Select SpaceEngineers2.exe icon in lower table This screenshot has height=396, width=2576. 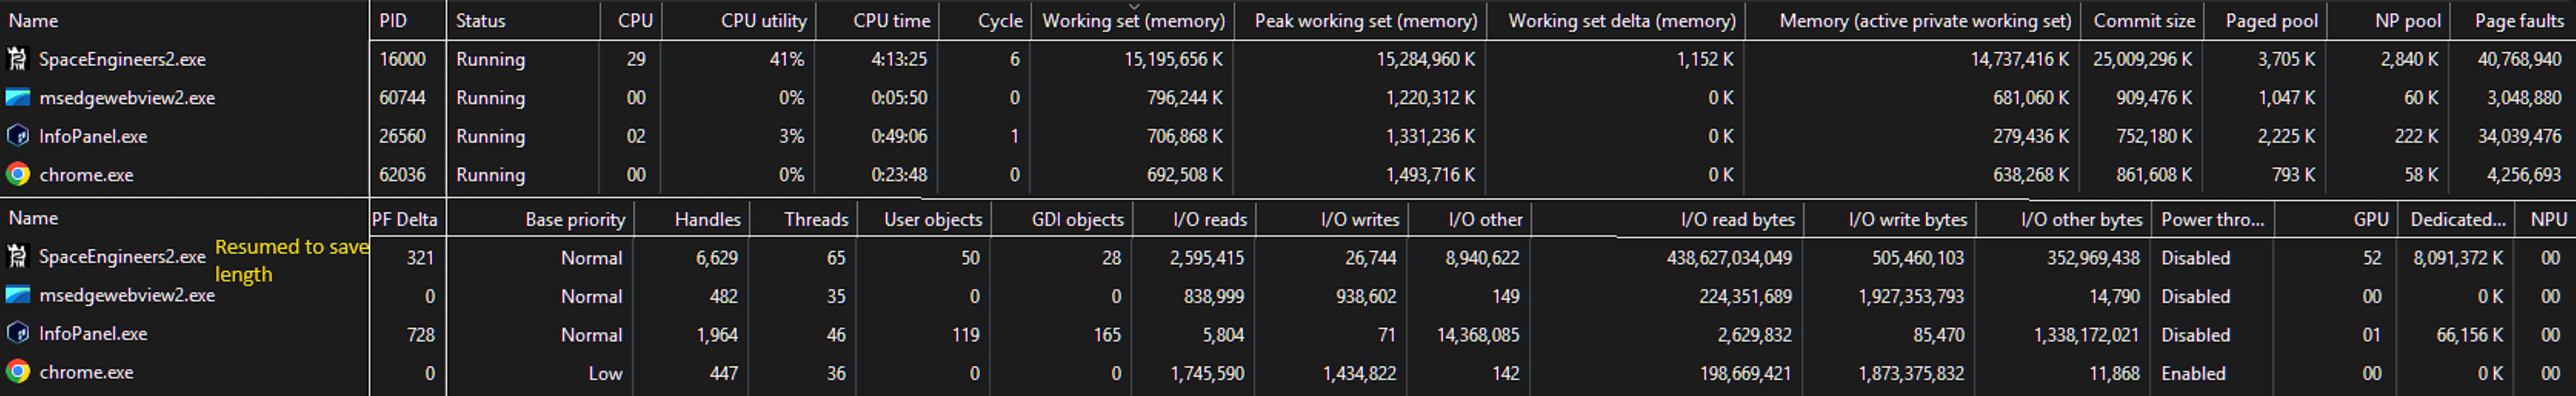(x=17, y=257)
